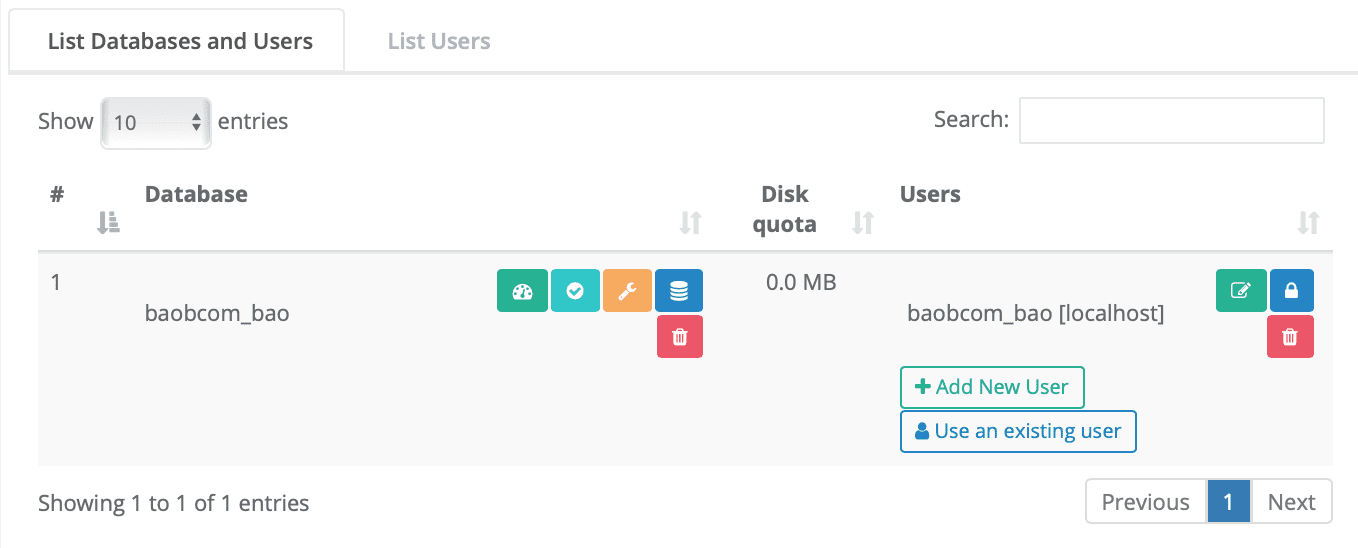Click the Use an existing user button
Image resolution: width=1358 pixels, height=548 pixels.
1018,432
